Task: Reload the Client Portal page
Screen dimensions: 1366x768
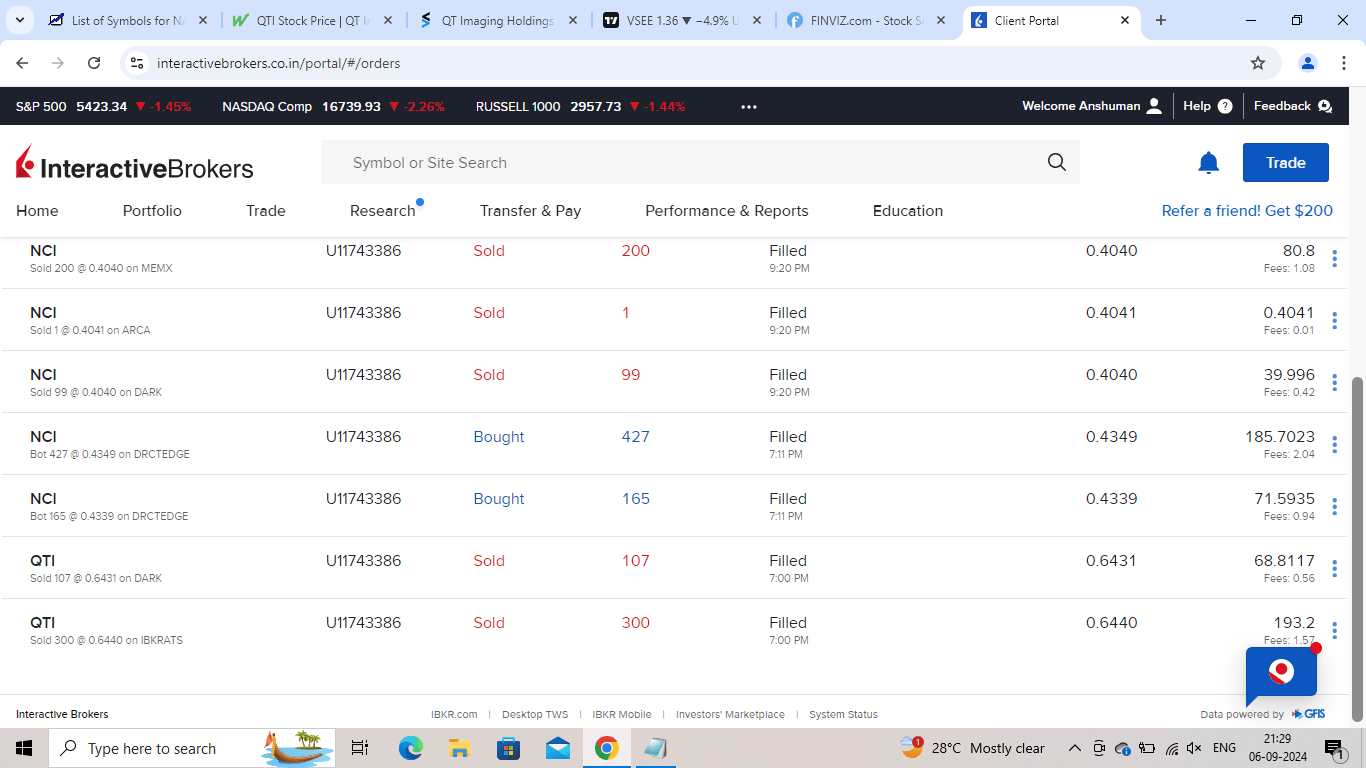Action: pyautogui.click(x=94, y=63)
